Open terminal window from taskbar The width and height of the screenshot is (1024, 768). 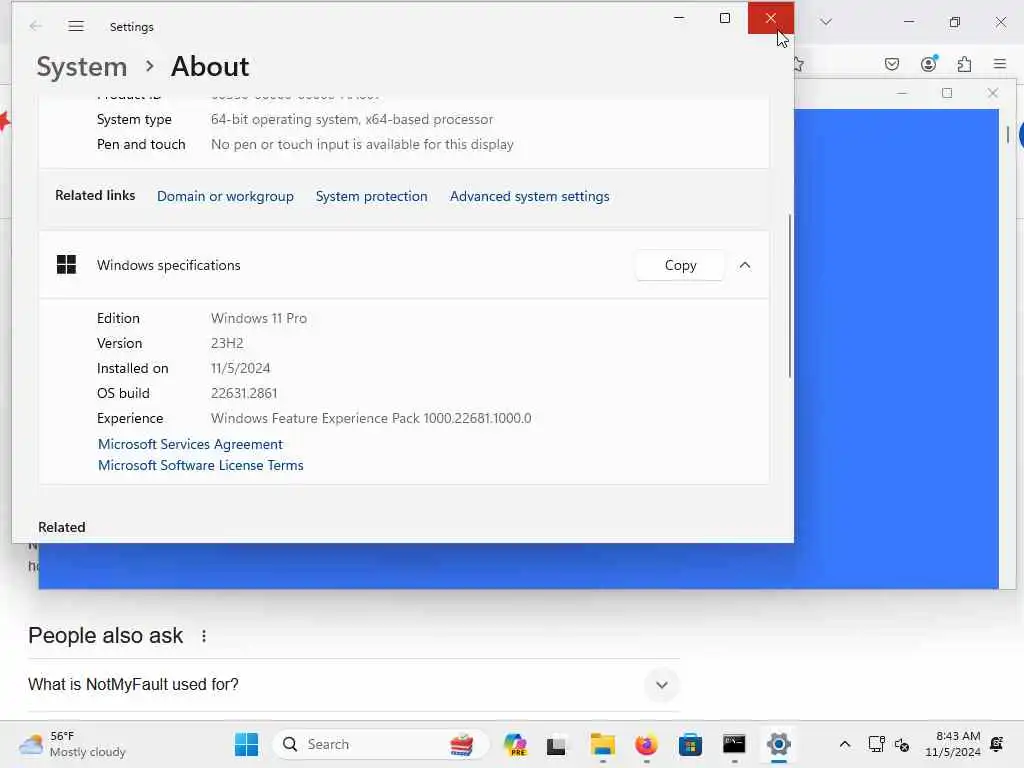(x=734, y=744)
